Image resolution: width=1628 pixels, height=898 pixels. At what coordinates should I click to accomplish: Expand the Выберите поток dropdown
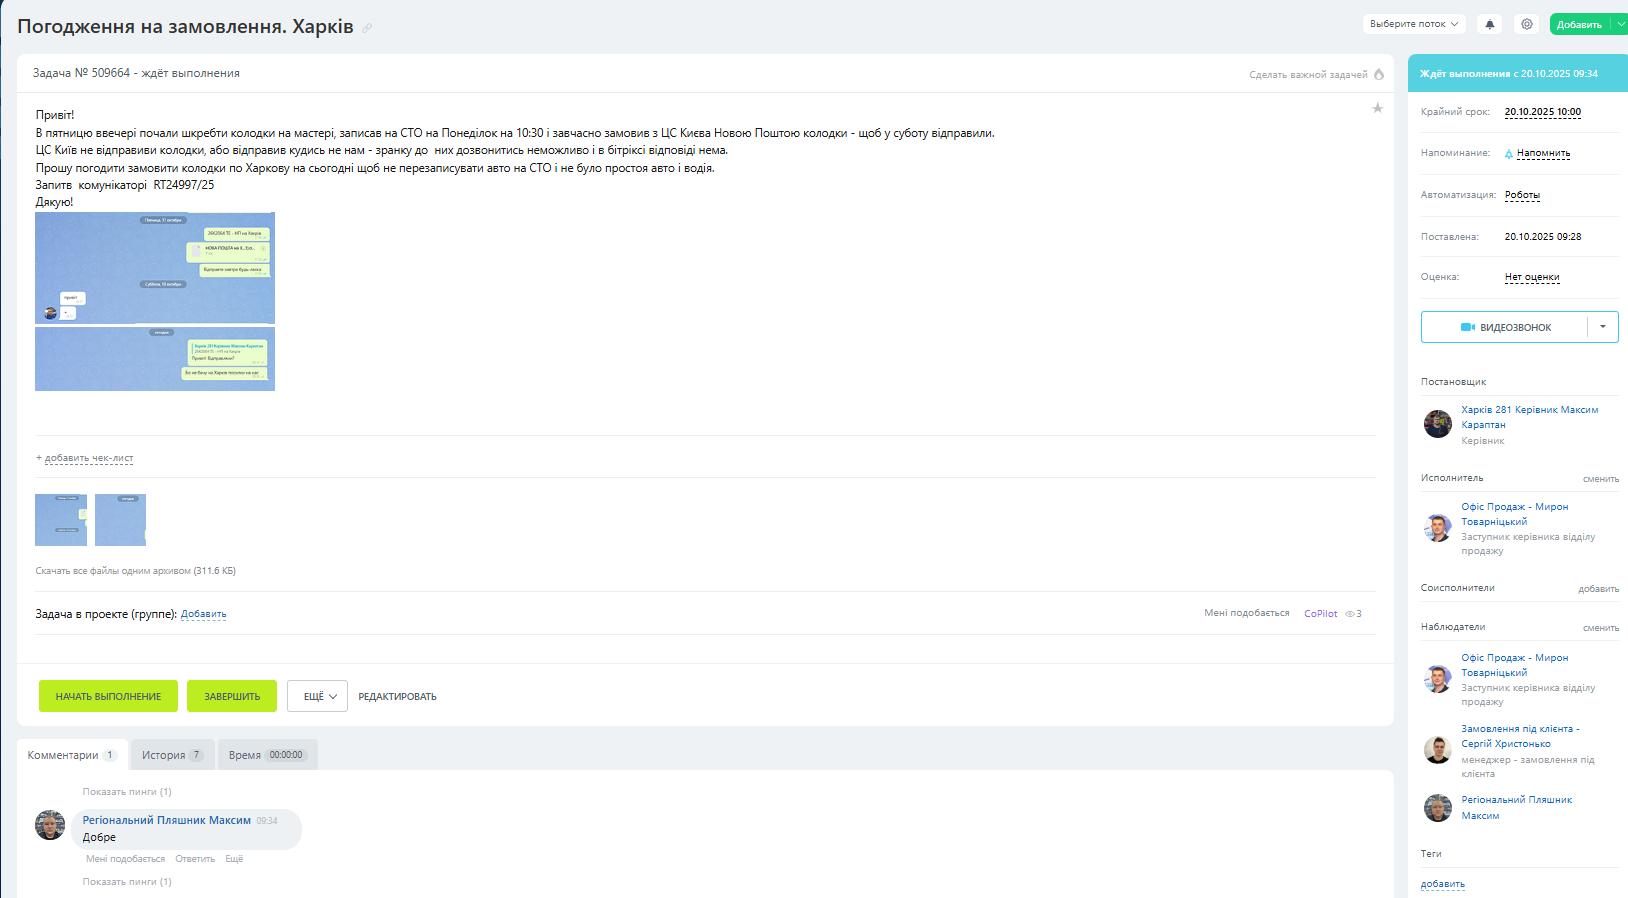click(1413, 24)
